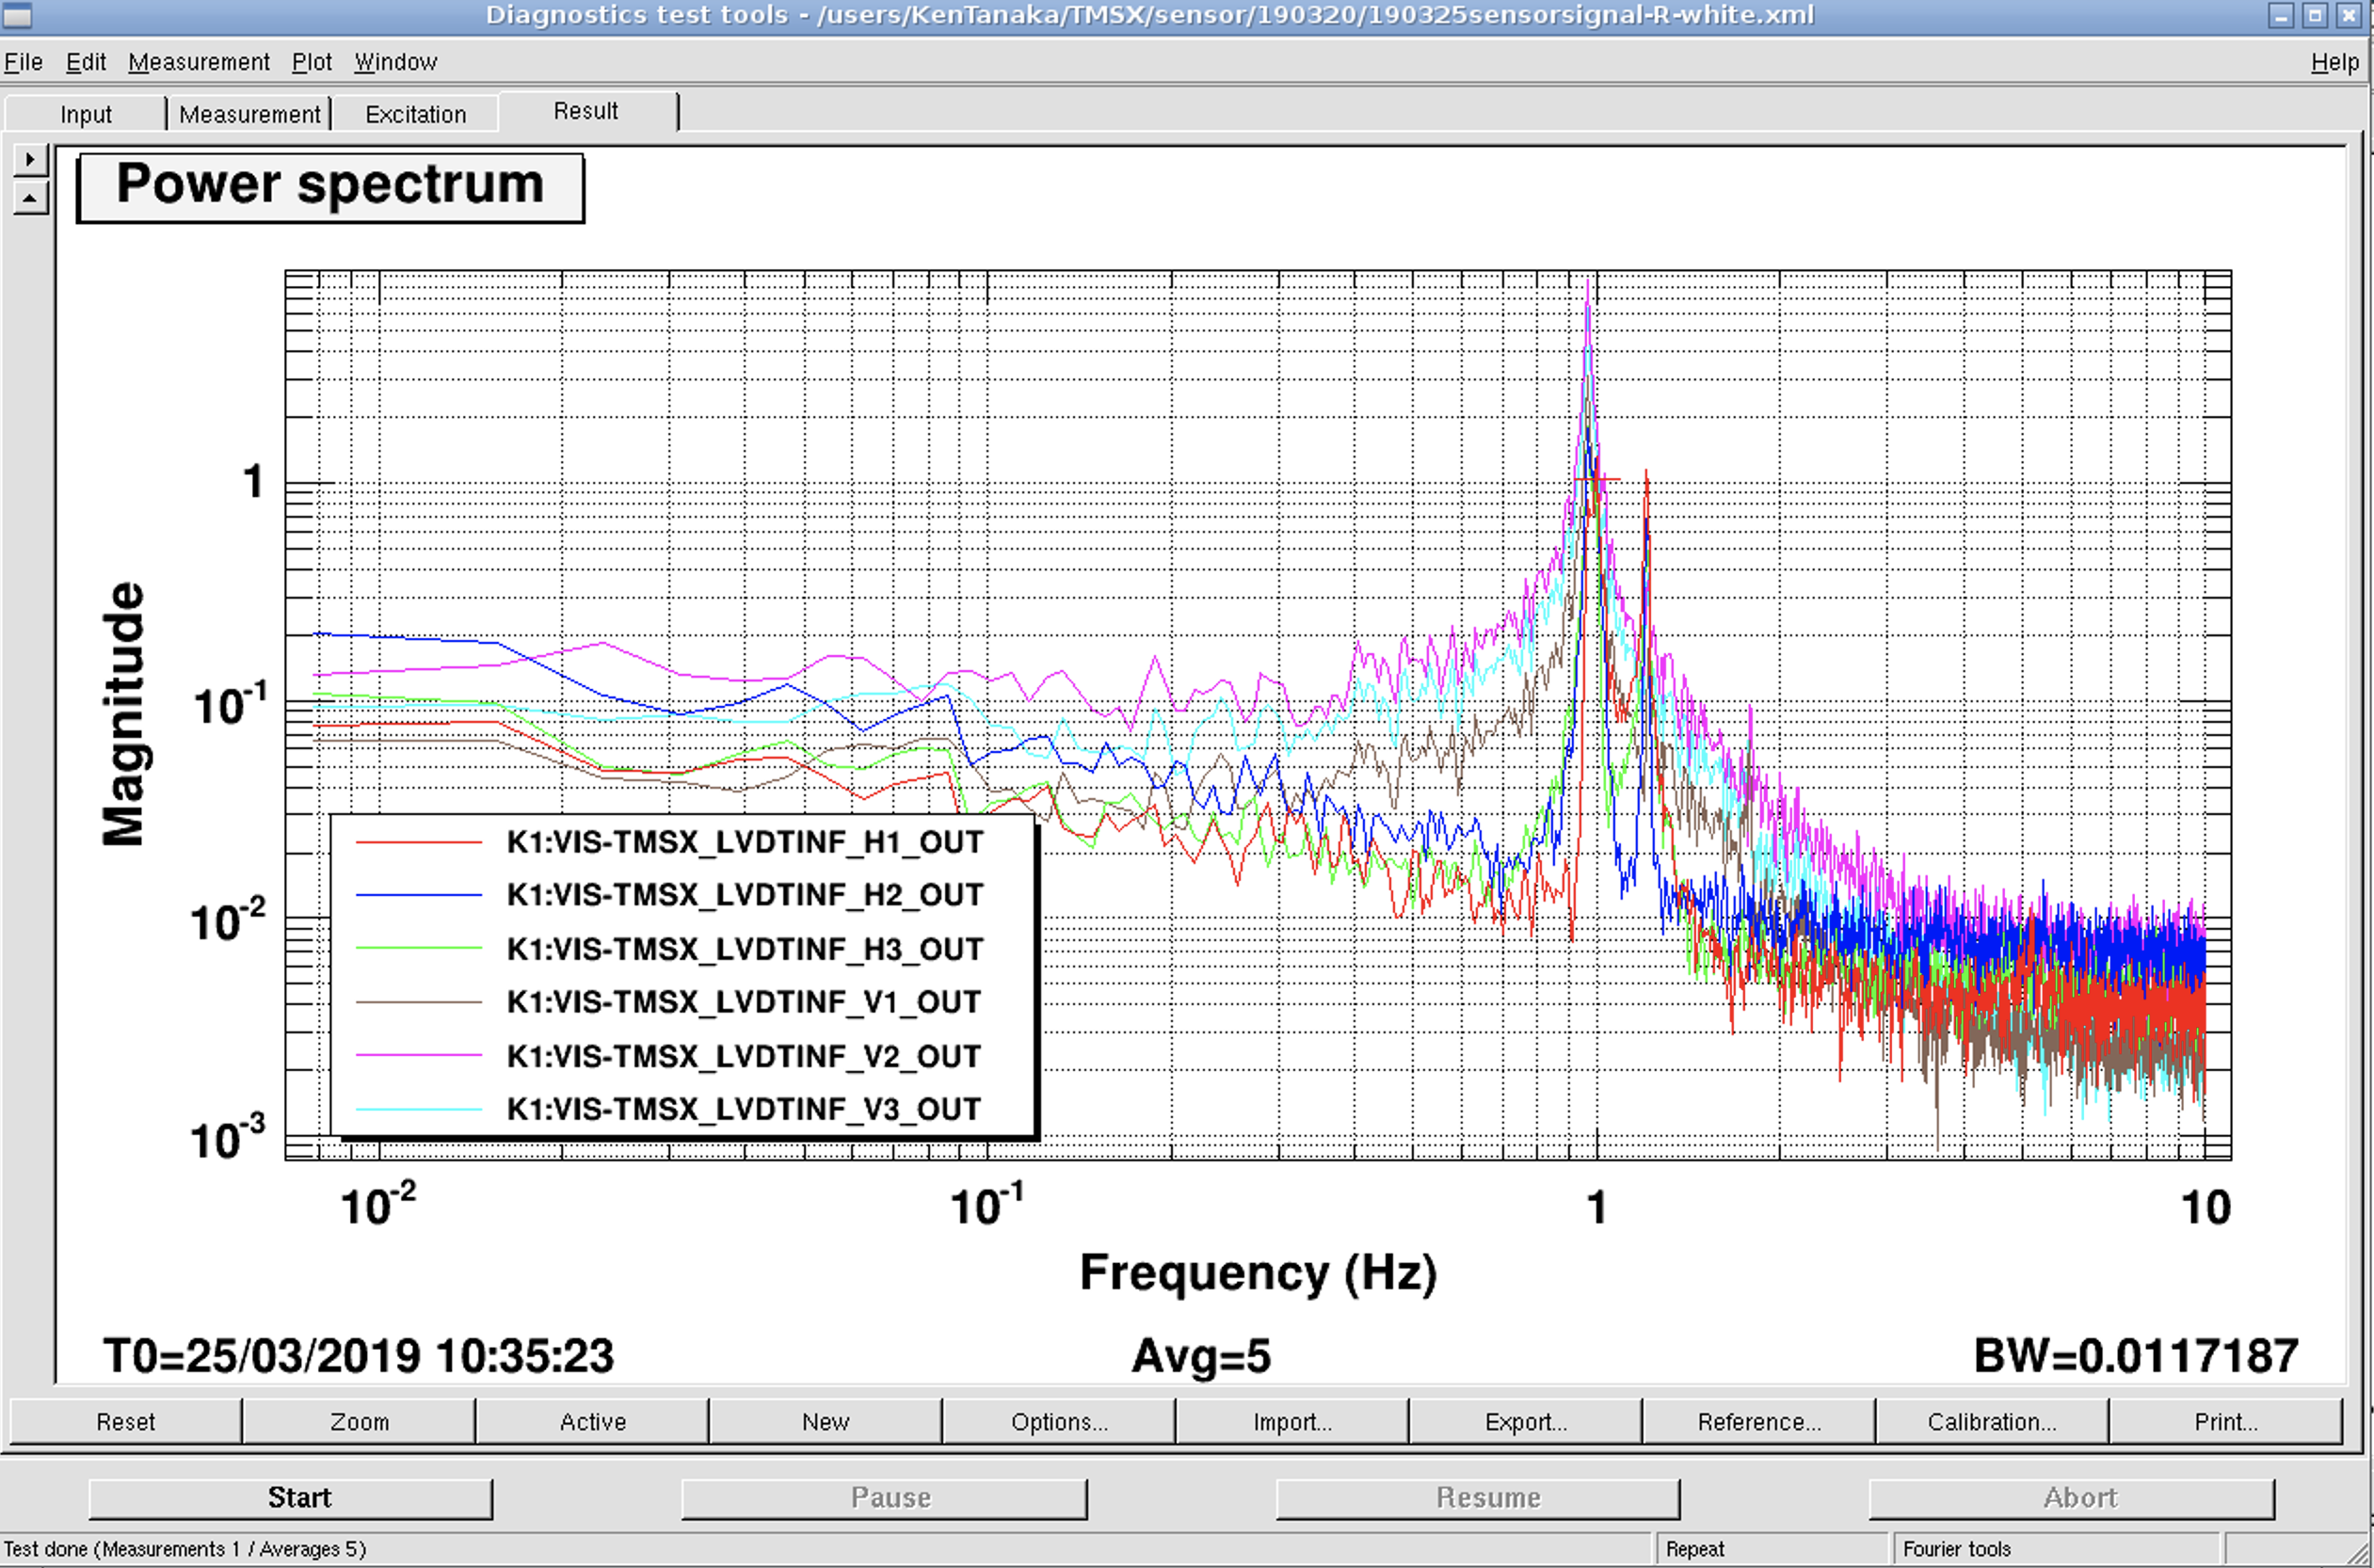Screen dimensions: 2374x1568
Task: Switch to the Input tab
Action: click(86, 114)
